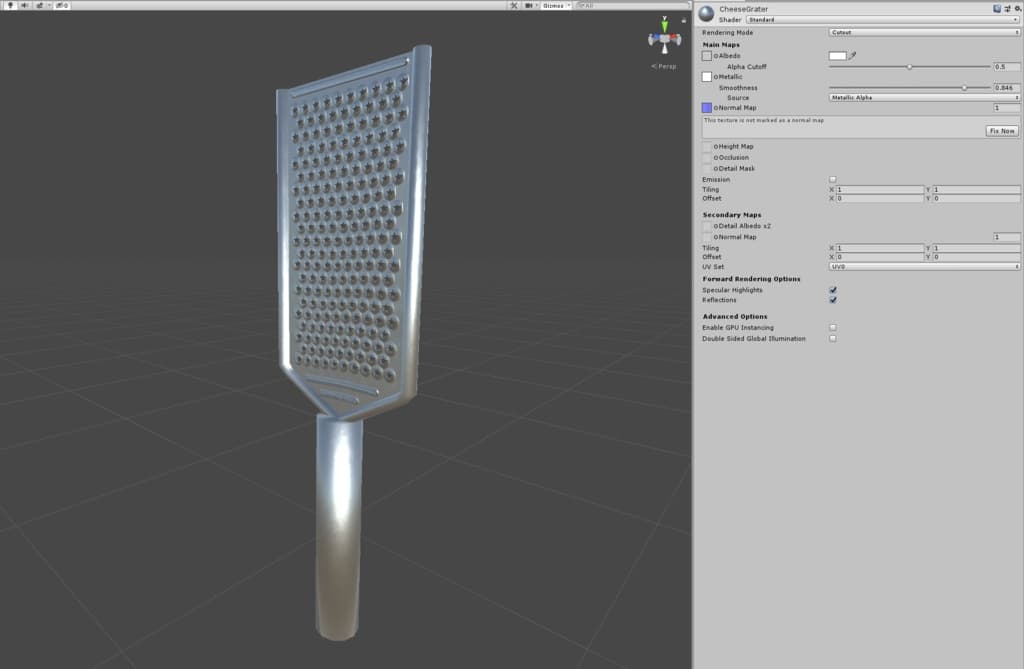Open the material presets slider icon

click(x=1006, y=9)
